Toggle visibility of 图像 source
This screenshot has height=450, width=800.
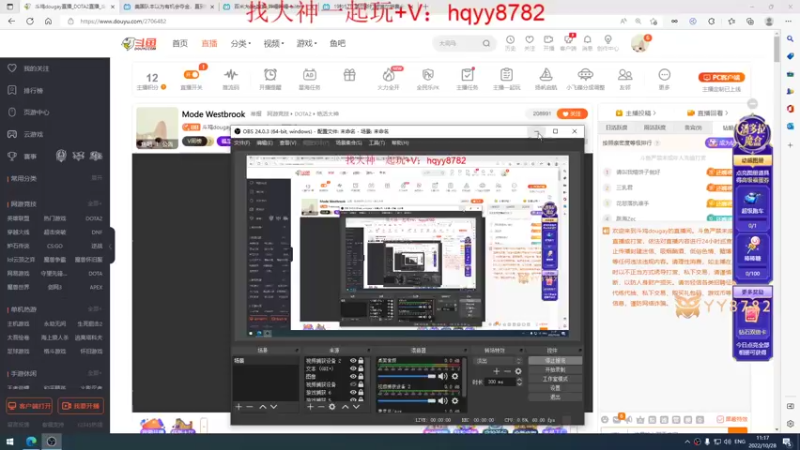[x=353, y=377]
